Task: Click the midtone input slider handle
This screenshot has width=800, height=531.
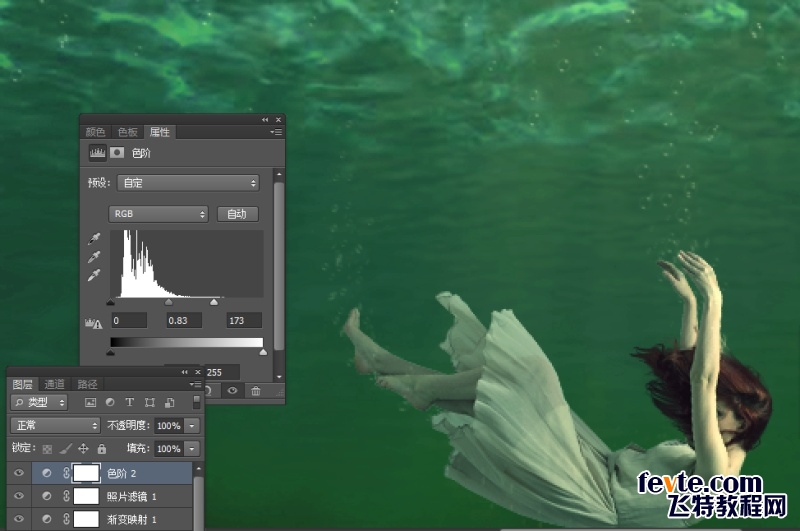Action: point(168,301)
